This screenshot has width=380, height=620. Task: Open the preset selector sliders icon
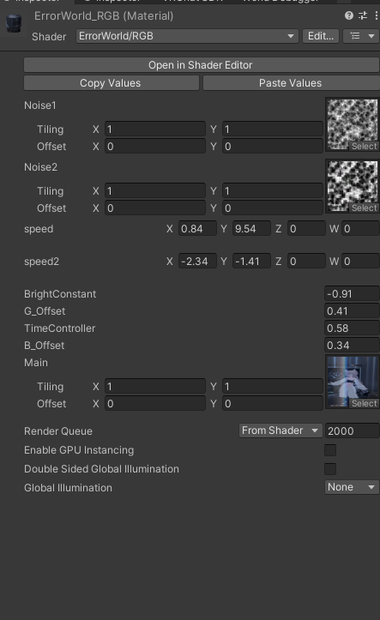pyautogui.click(x=363, y=16)
